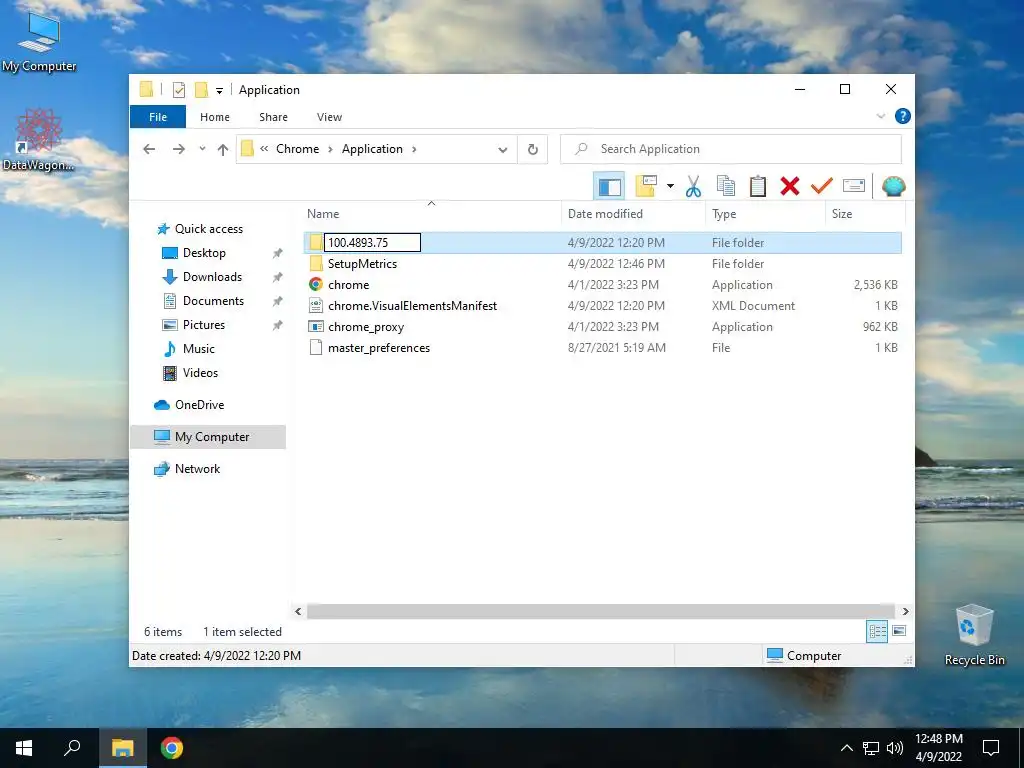Go forward with the right arrow
This screenshot has height=768, width=1024.
pos(178,149)
